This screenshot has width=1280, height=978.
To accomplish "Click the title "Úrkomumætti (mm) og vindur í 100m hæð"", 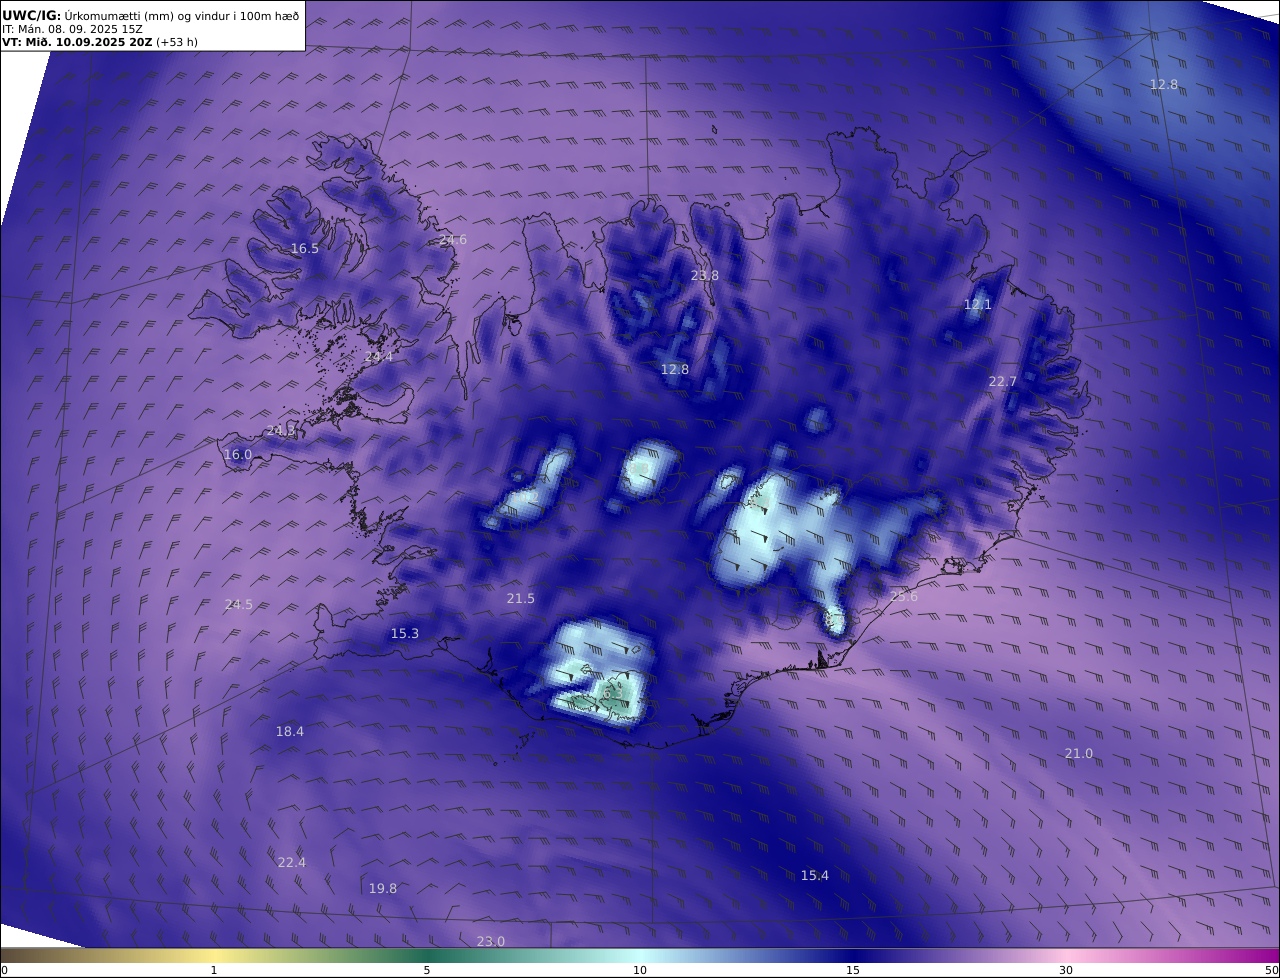I will pyautogui.click(x=181, y=15).
